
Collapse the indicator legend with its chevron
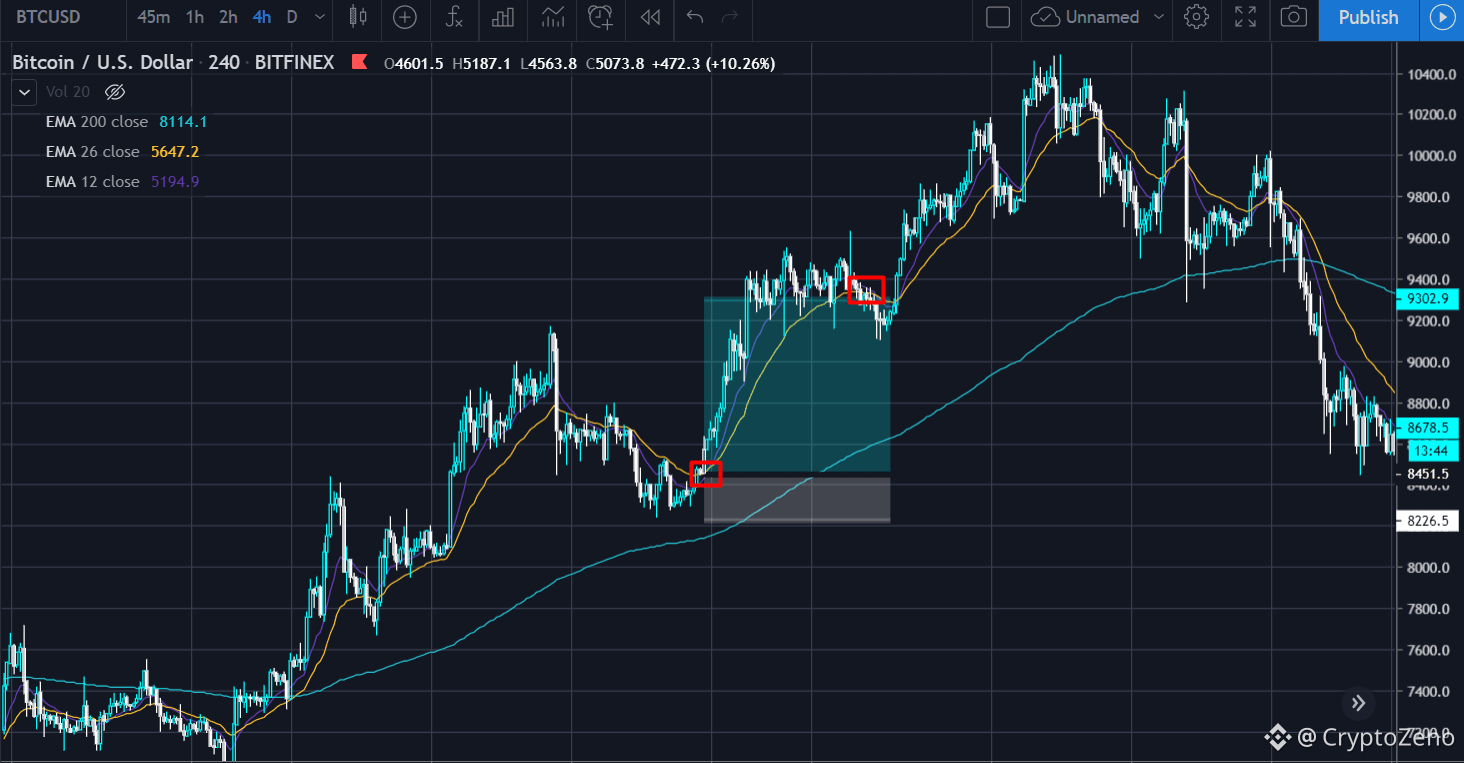(x=23, y=91)
